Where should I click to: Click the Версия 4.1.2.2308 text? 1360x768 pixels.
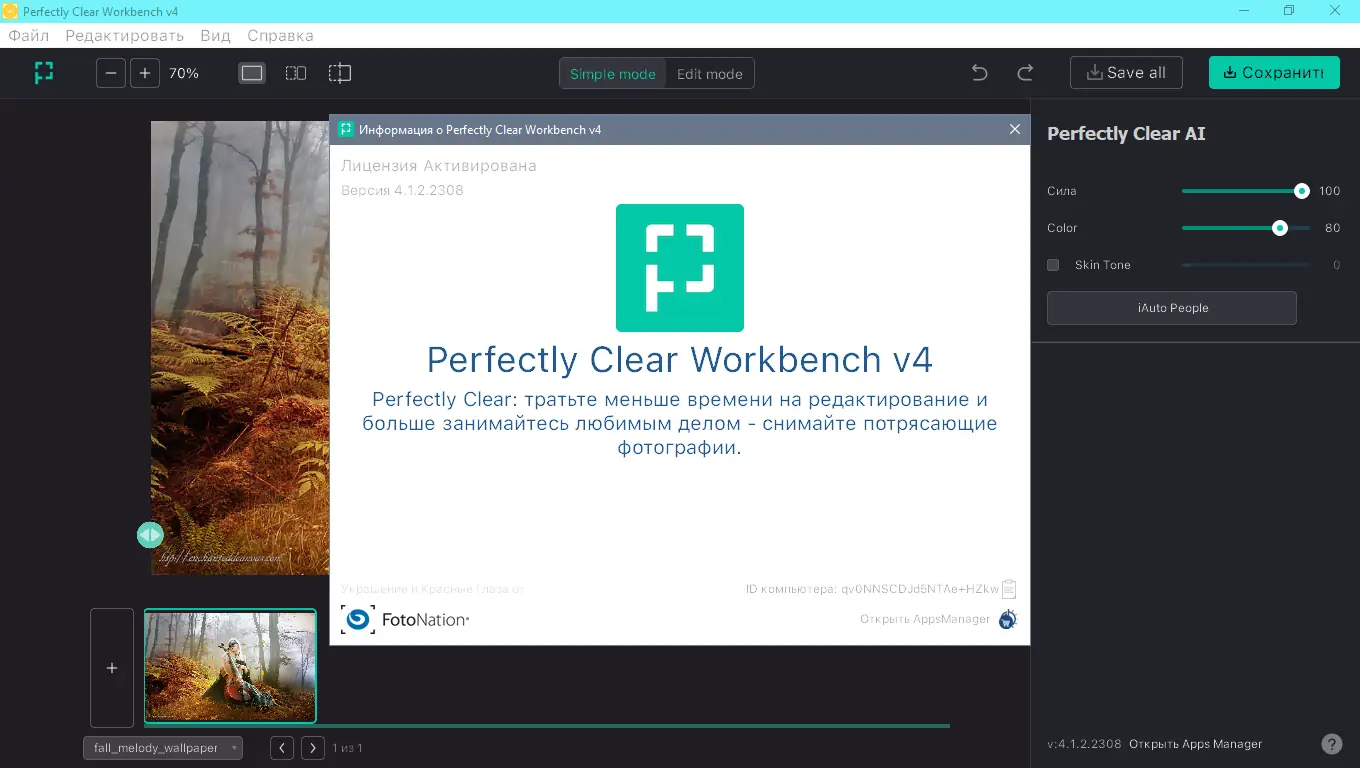point(402,190)
